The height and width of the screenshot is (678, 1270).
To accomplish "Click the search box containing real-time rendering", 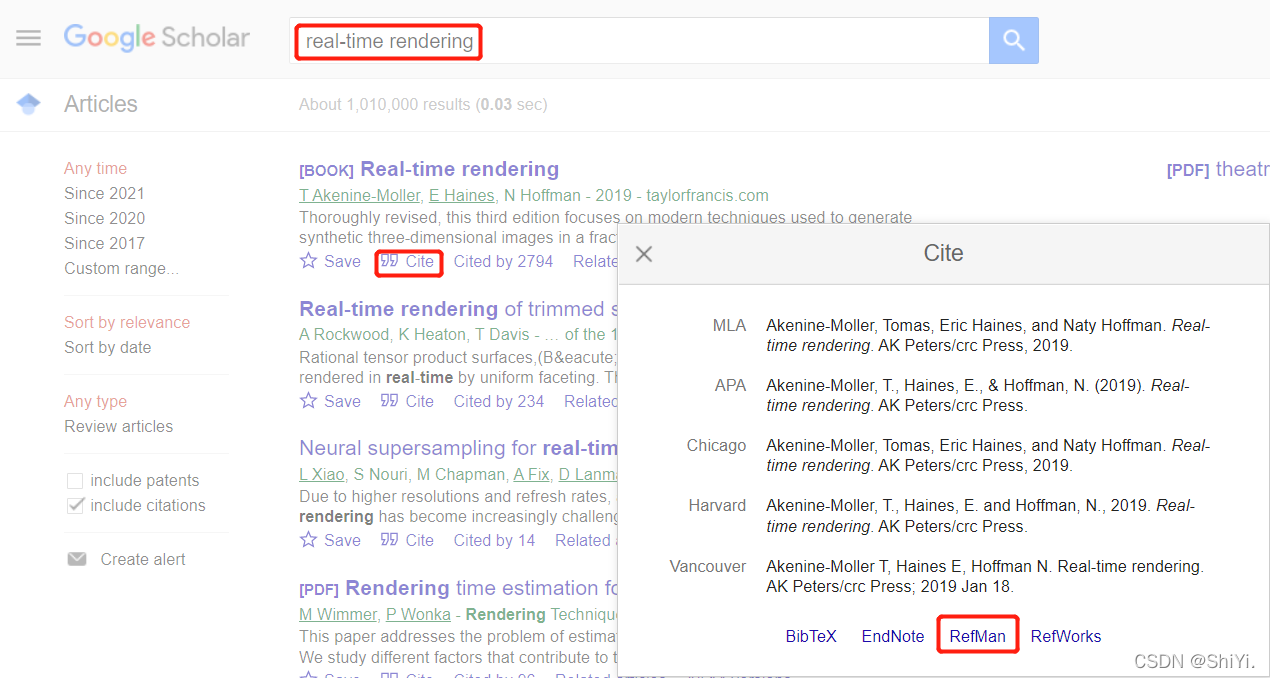I will click(639, 41).
